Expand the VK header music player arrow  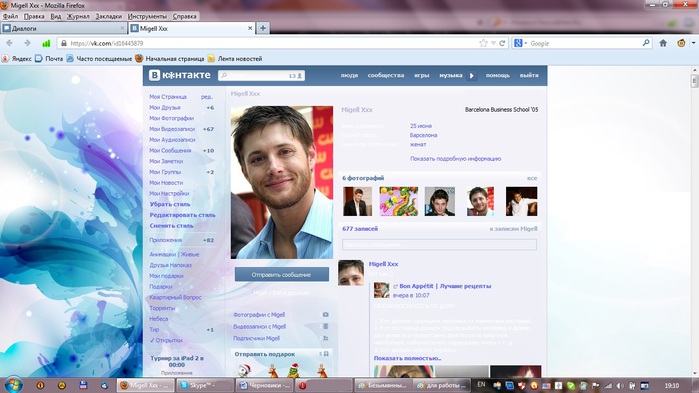[x=472, y=76]
